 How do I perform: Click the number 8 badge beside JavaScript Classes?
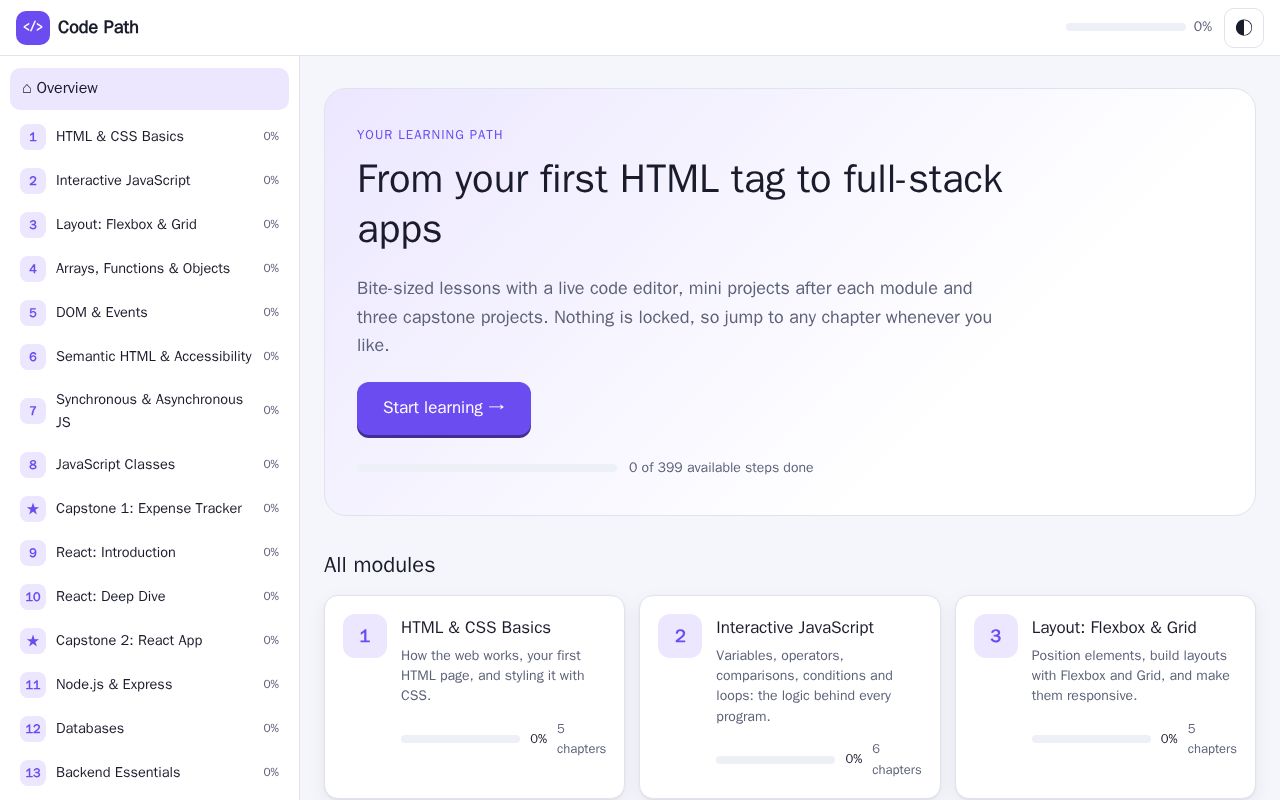coord(33,465)
